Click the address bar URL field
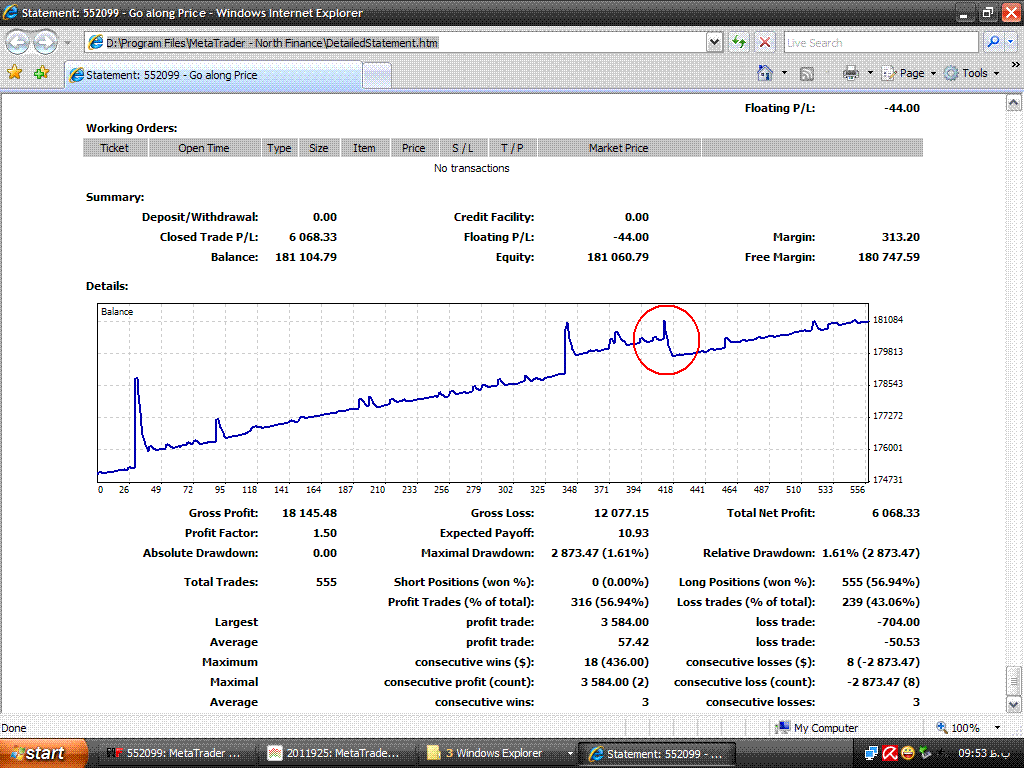 click(x=396, y=42)
